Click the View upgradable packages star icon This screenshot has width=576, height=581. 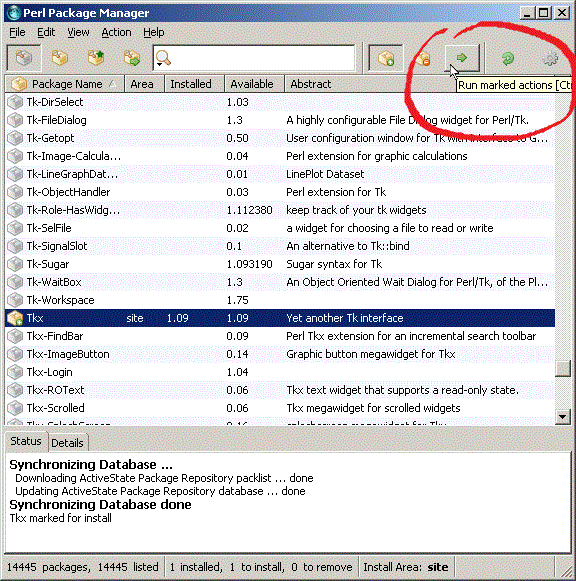96,58
